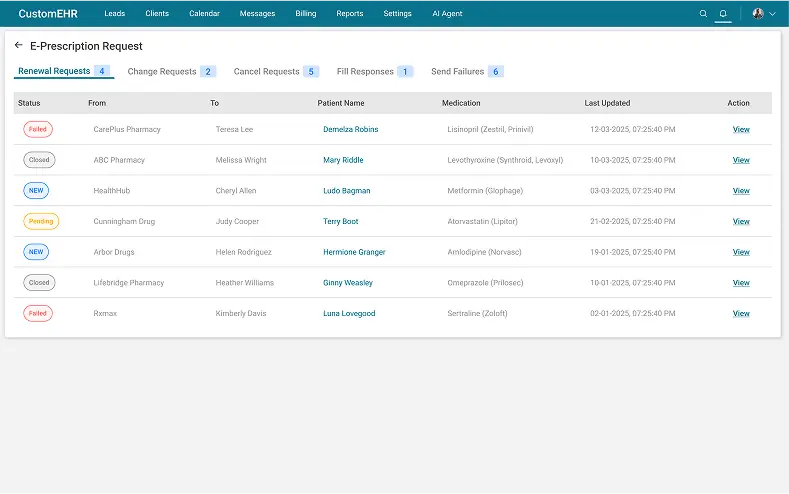The width and height of the screenshot is (789, 494).
Task: Click the CustomEHR logo
Action: click(x=48, y=14)
